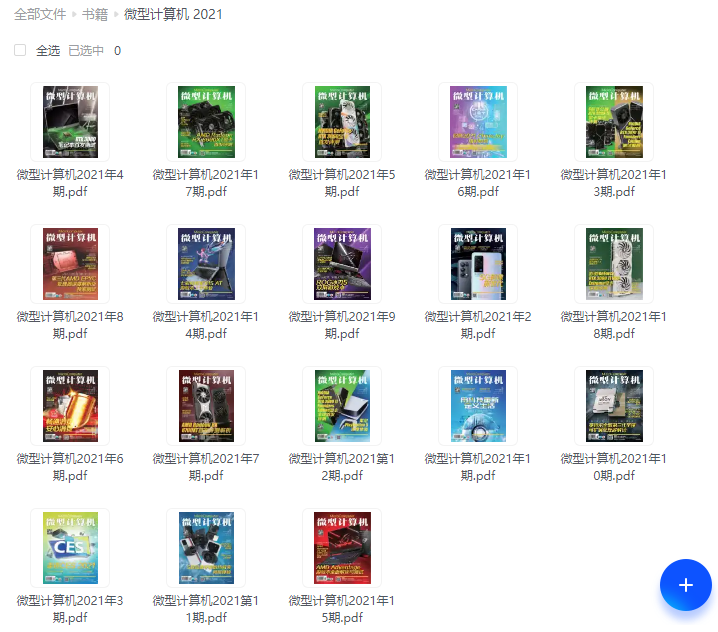Image resolution: width=718 pixels, height=632 pixels.
Task: Click file name 微型计算机2021年6期.pdf
Action: tap(70, 467)
